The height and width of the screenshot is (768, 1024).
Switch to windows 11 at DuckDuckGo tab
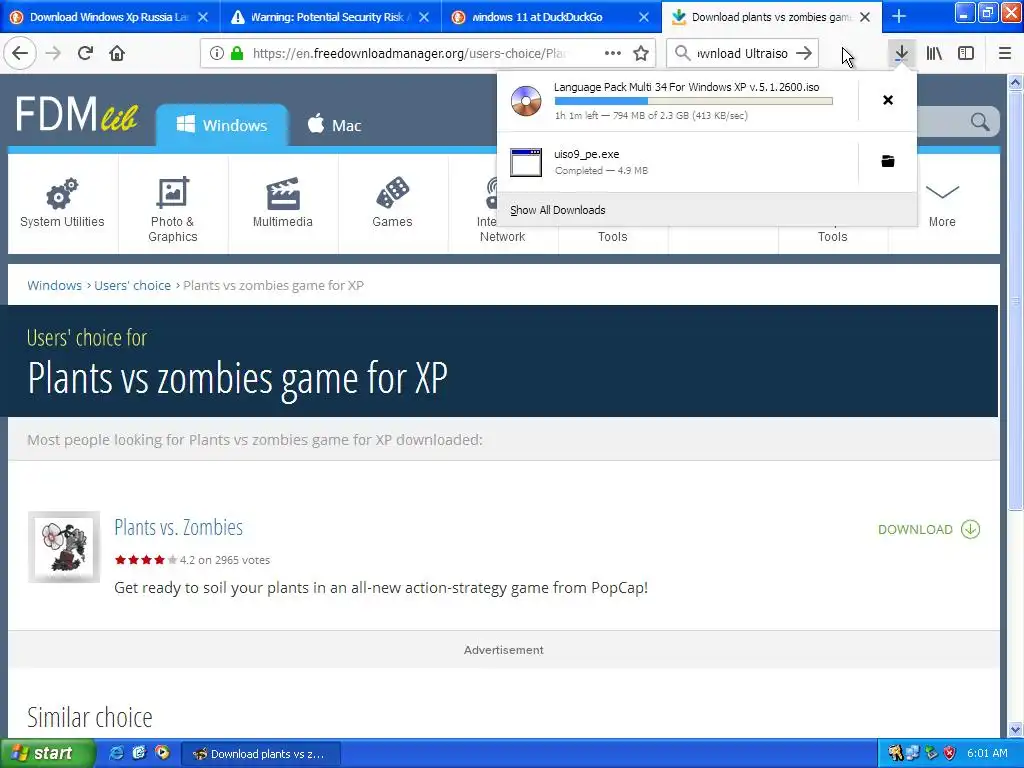(x=551, y=17)
